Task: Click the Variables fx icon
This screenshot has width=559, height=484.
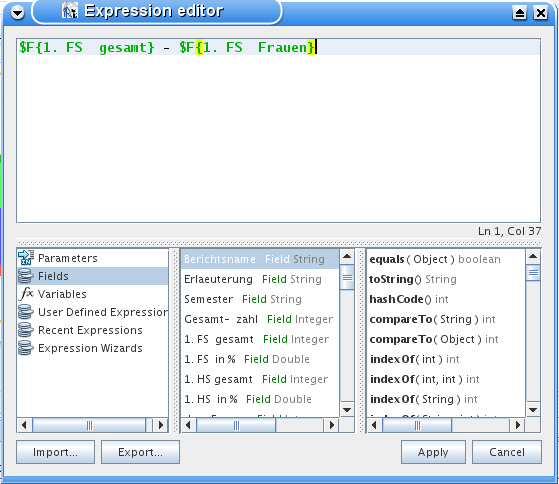Action: [x=26, y=294]
